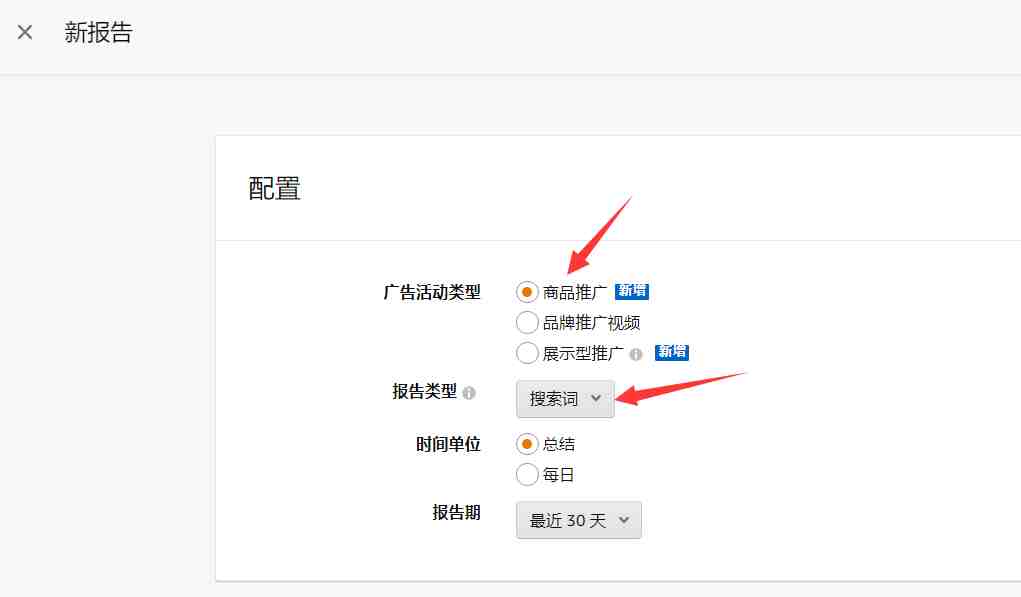
Task: Click the 新增 badge next to 展示型推广
Action: pyautogui.click(x=671, y=352)
